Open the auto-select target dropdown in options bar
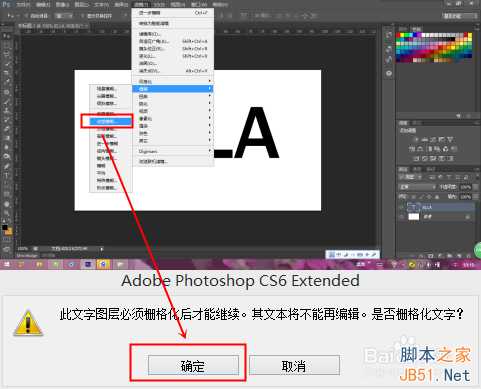481x389 pixels. 64,16
